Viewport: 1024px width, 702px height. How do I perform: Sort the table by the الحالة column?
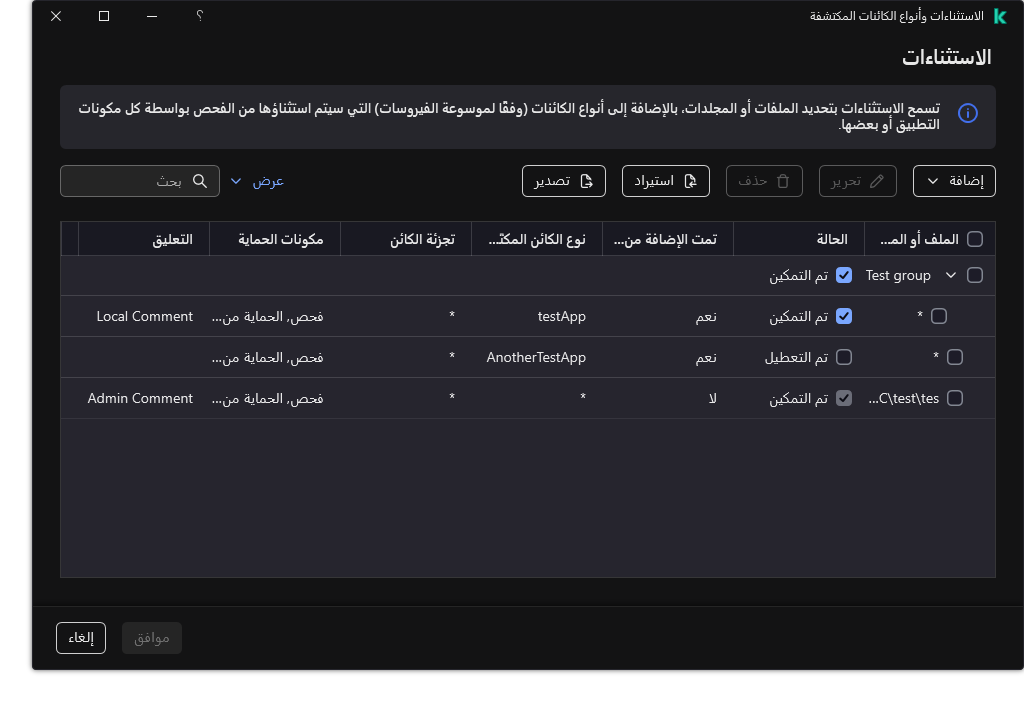click(830, 238)
